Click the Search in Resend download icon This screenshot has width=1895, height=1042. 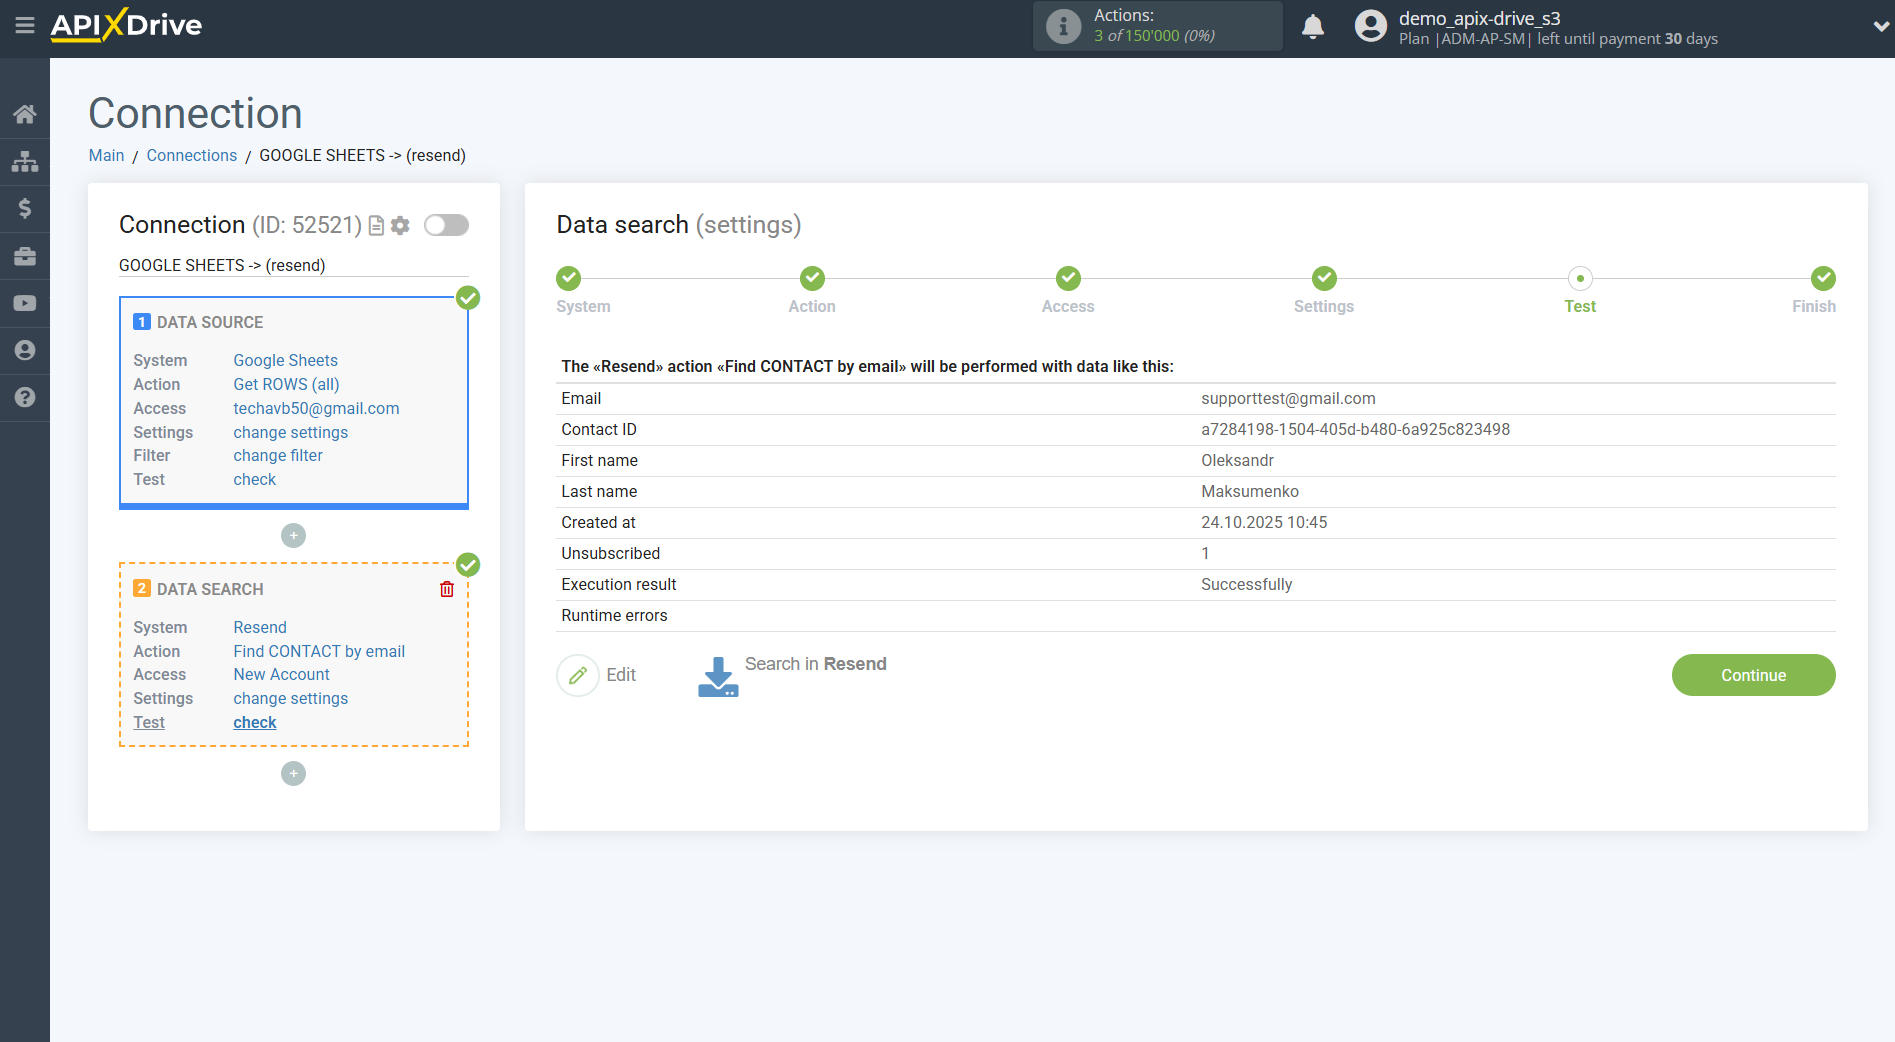(718, 676)
